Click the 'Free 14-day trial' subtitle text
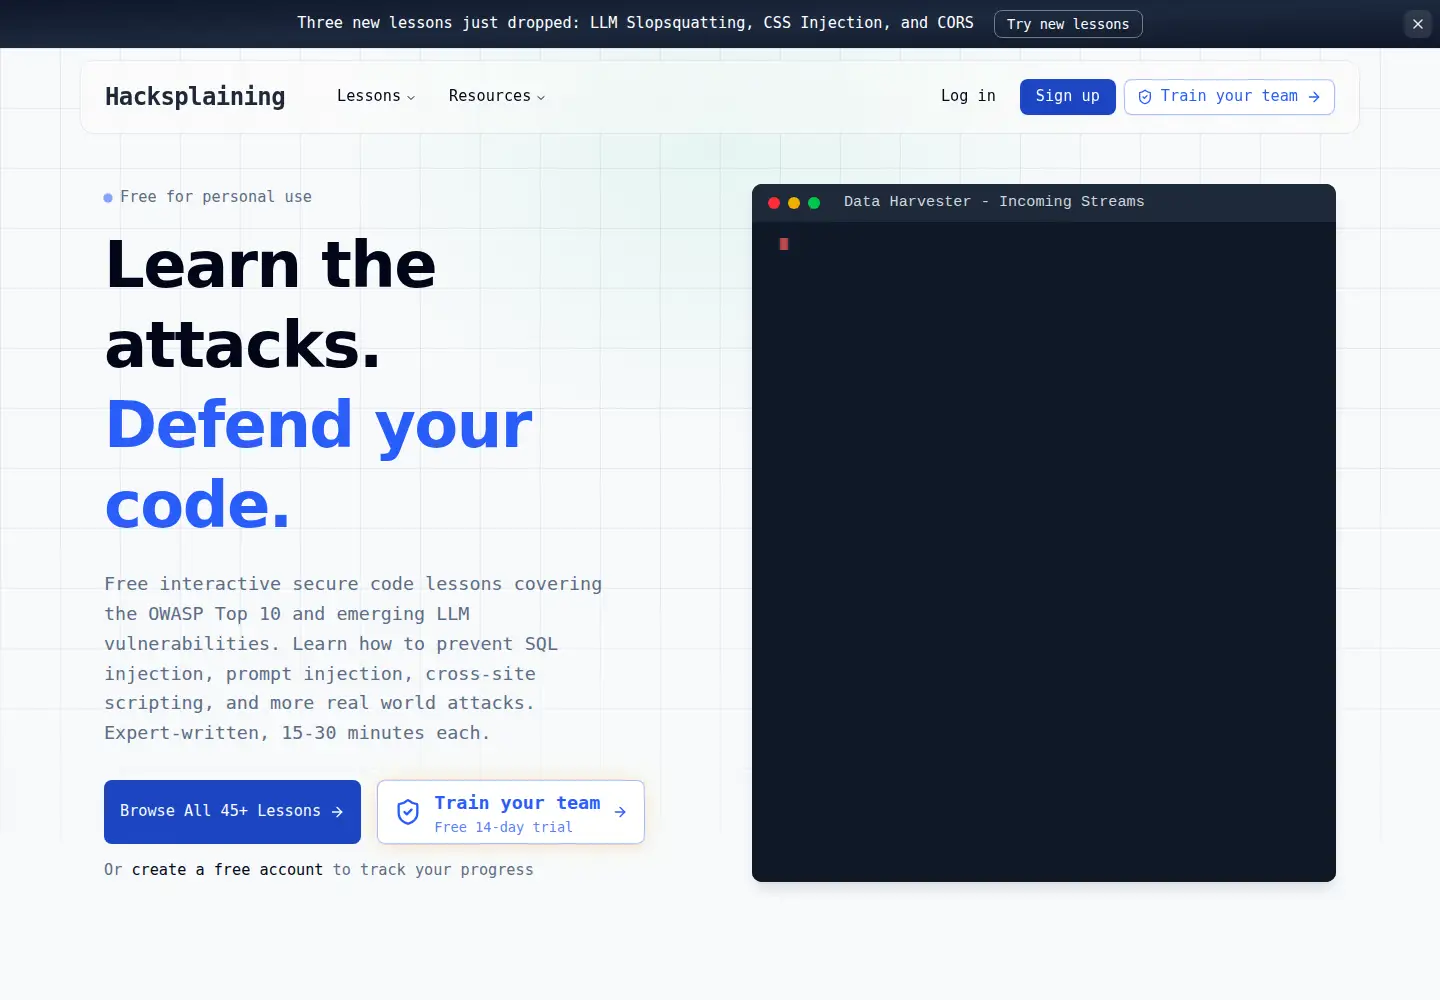This screenshot has width=1440, height=1000. coord(504,827)
